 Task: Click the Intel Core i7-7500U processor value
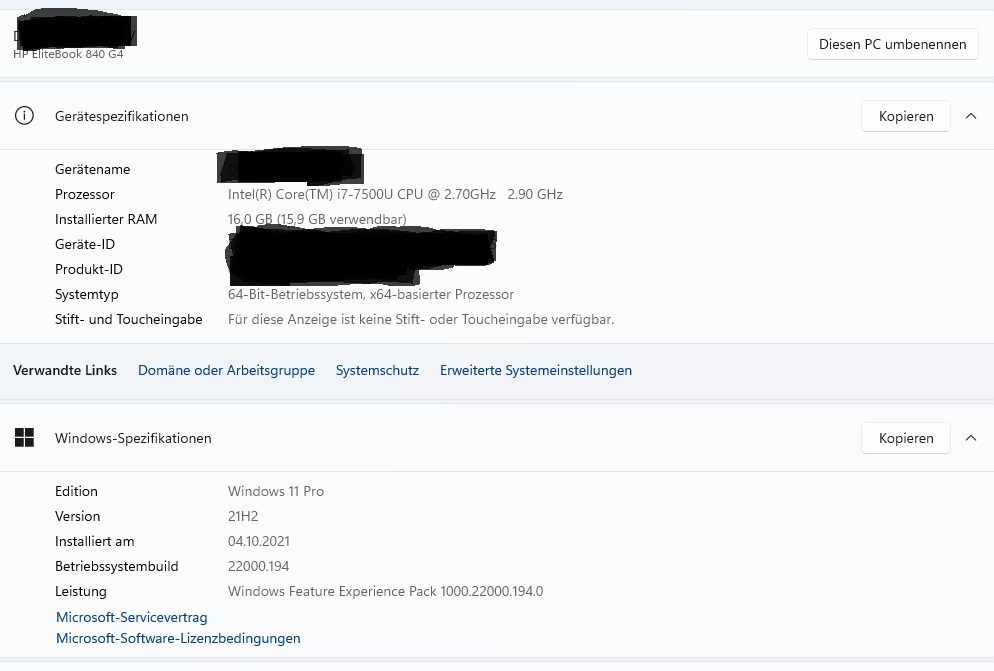(395, 194)
